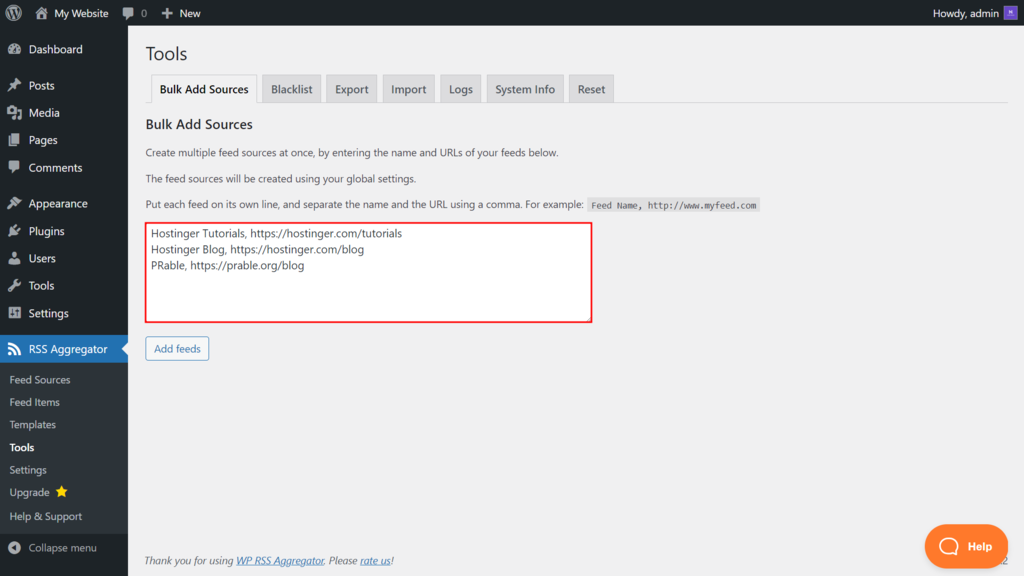Open the Import tab
Screen dimensions: 1024x576
pyautogui.click(x=408, y=88)
